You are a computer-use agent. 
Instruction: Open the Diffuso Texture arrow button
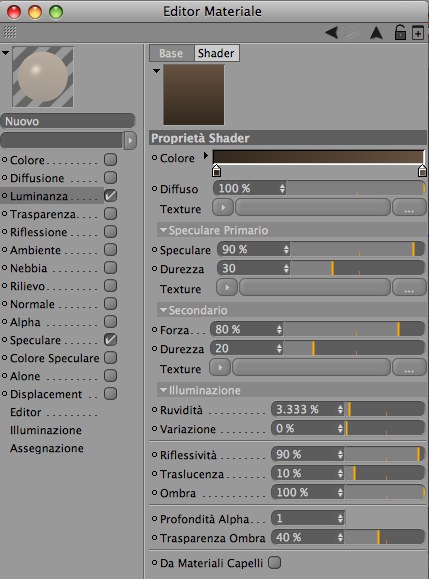[x=223, y=208]
